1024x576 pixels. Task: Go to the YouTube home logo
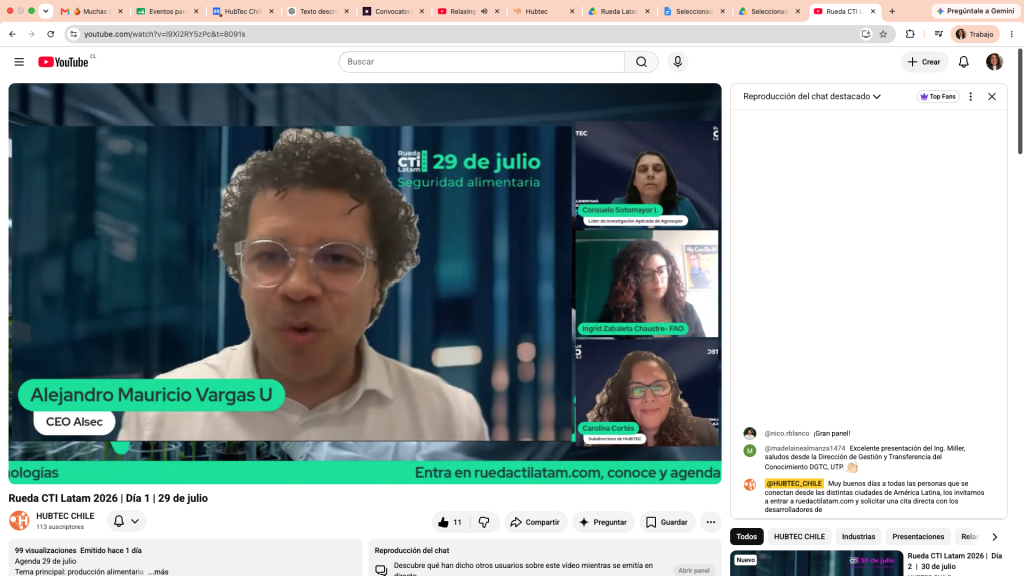(63, 62)
